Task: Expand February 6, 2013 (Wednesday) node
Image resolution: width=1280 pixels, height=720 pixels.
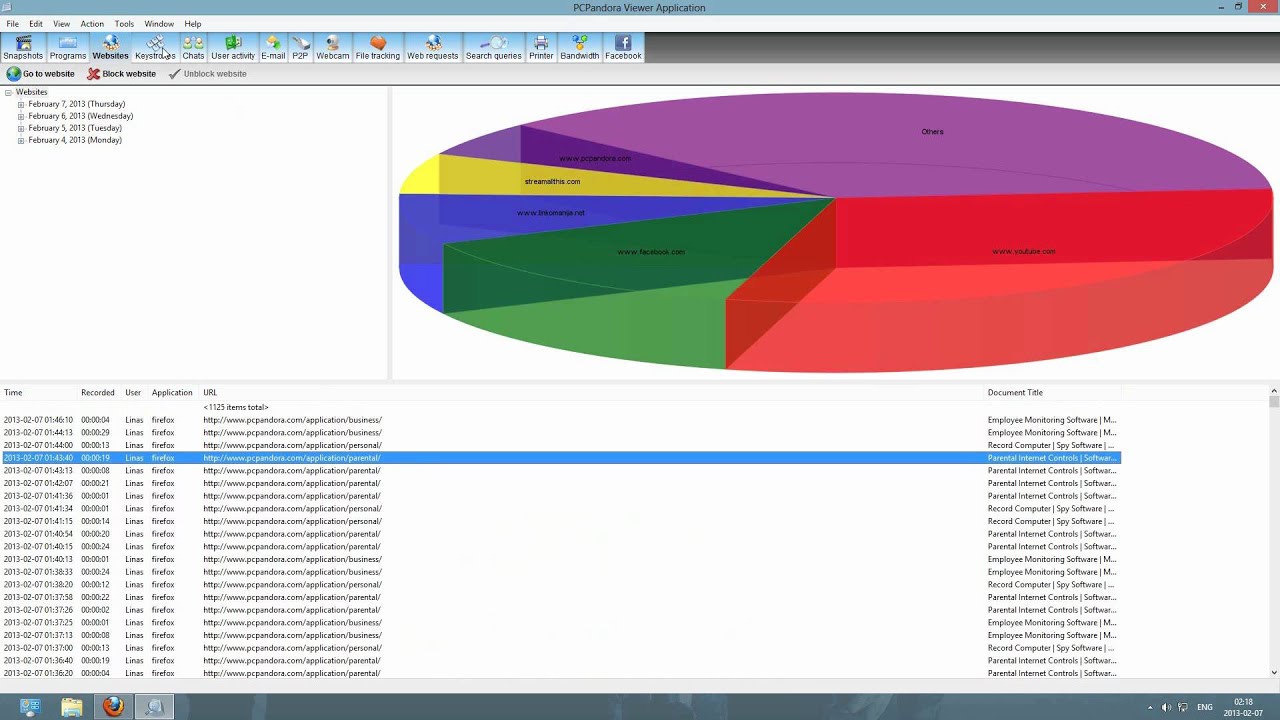Action: pos(21,116)
